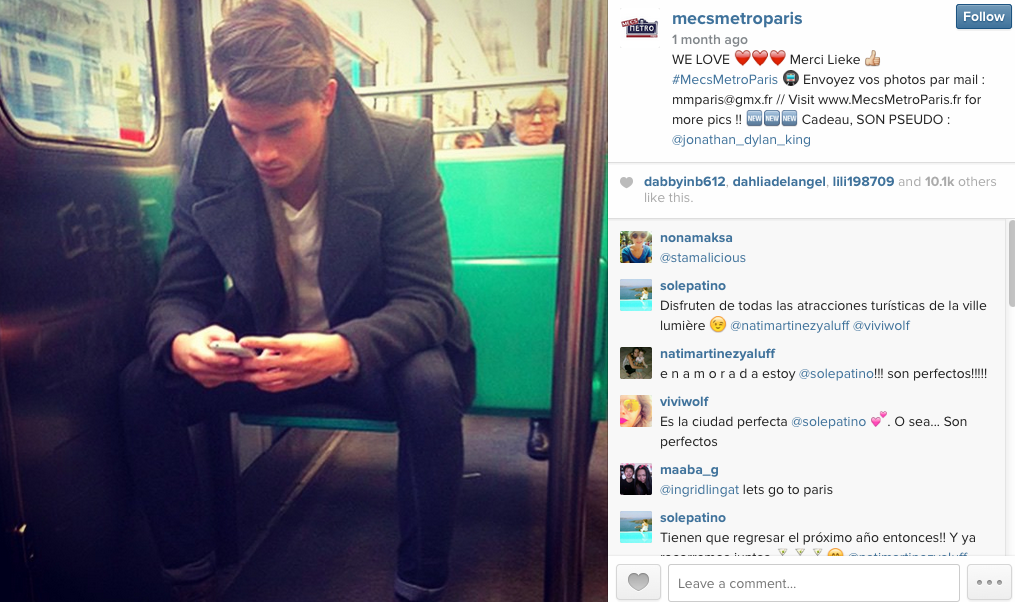This screenshot has height=602, width=1015.
Task: Click the Leave a comment field
Action: [814, 583]
